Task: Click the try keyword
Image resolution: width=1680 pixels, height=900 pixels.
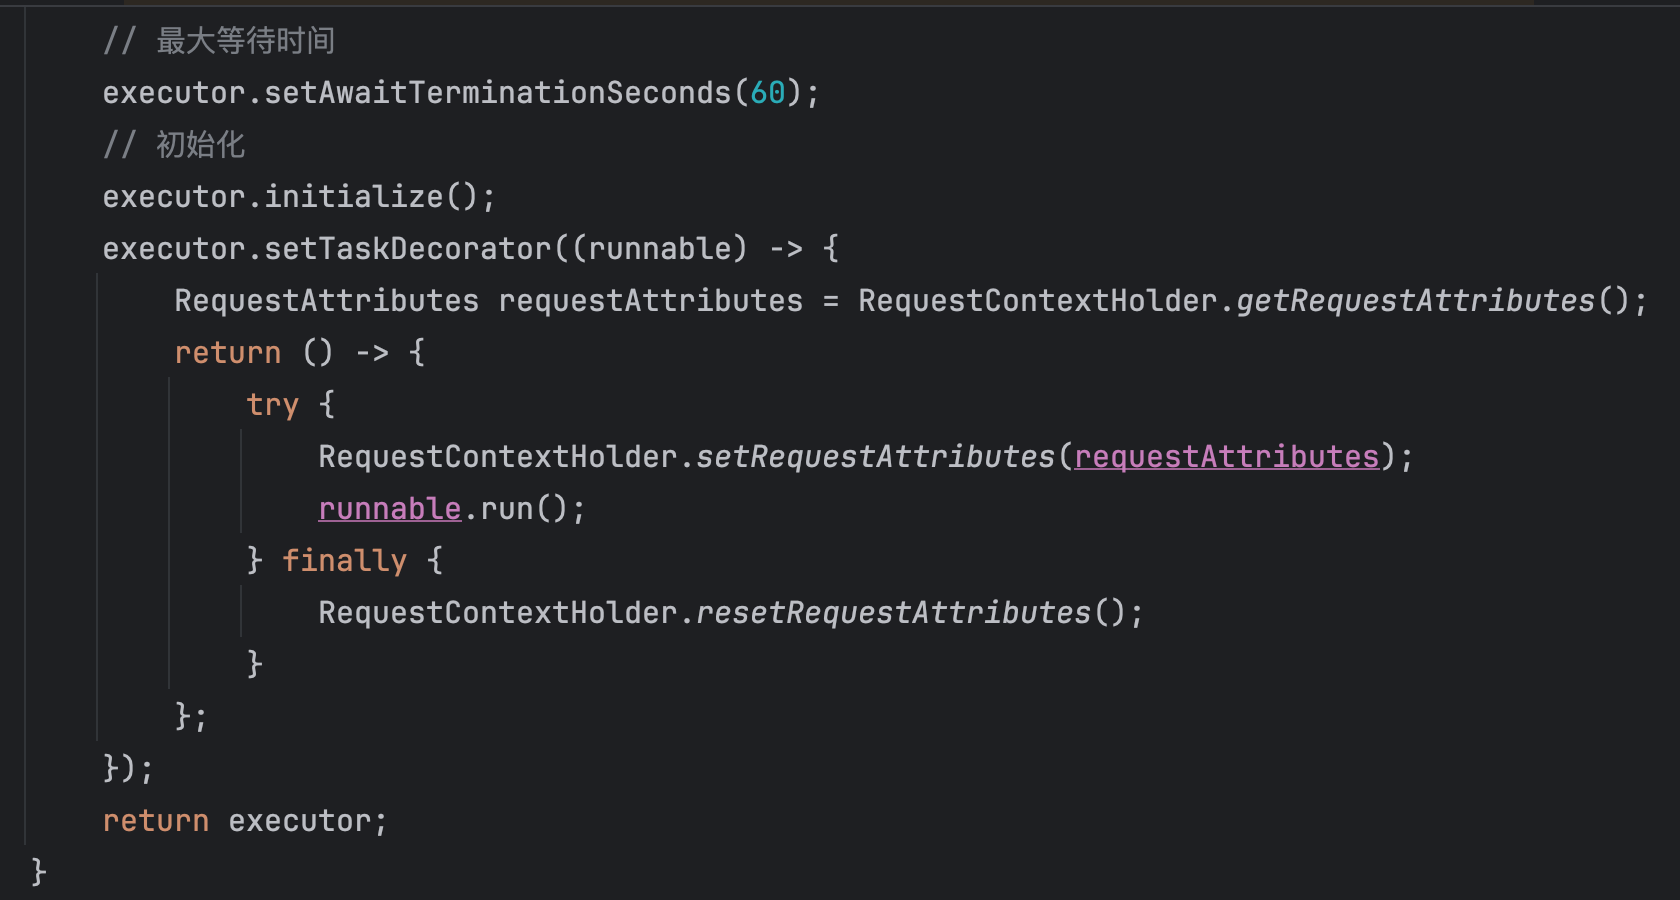Action: point(272,405)
